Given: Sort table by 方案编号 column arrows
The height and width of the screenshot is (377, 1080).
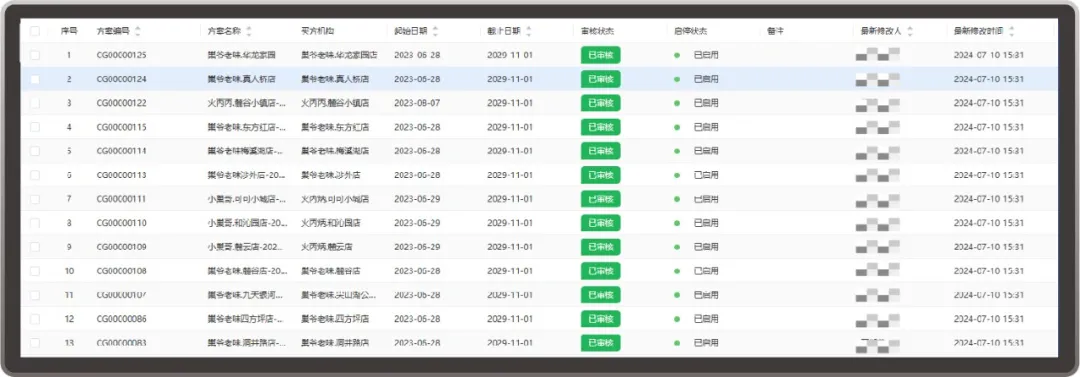Looking at the screenshot, I should (138, 31).
